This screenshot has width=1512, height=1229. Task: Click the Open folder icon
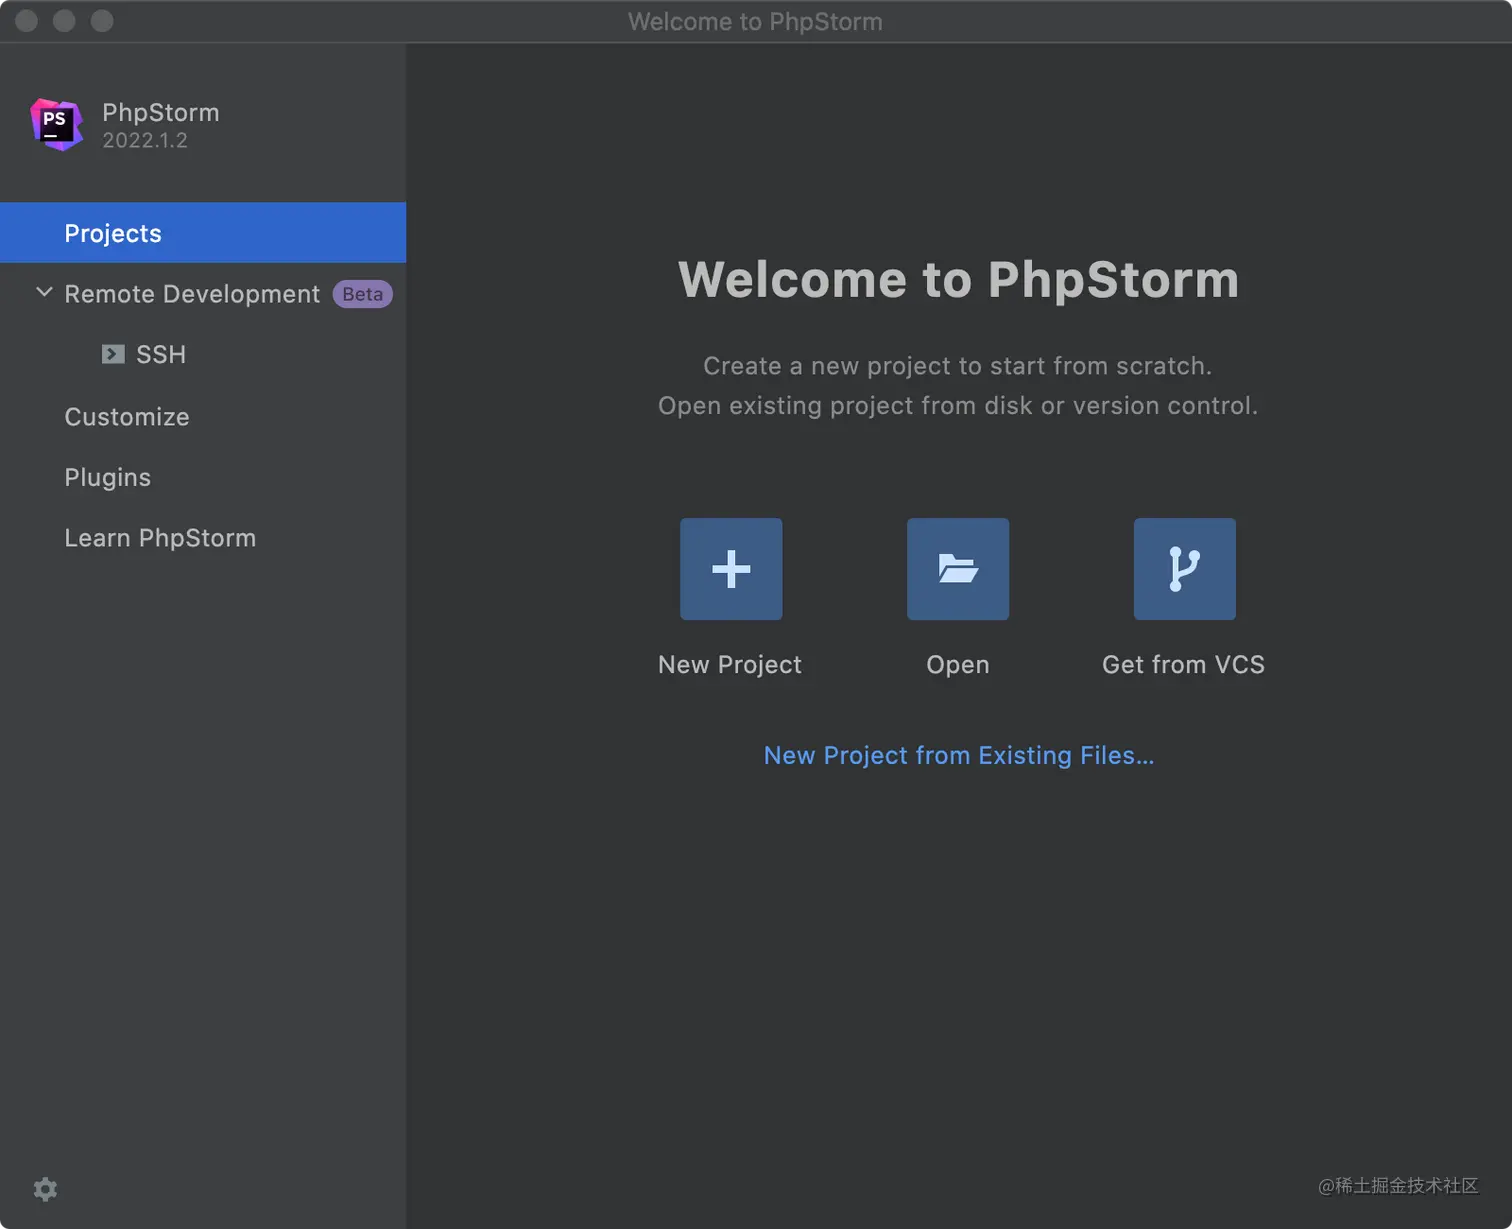pyautogui.click(x=958, y=569)
